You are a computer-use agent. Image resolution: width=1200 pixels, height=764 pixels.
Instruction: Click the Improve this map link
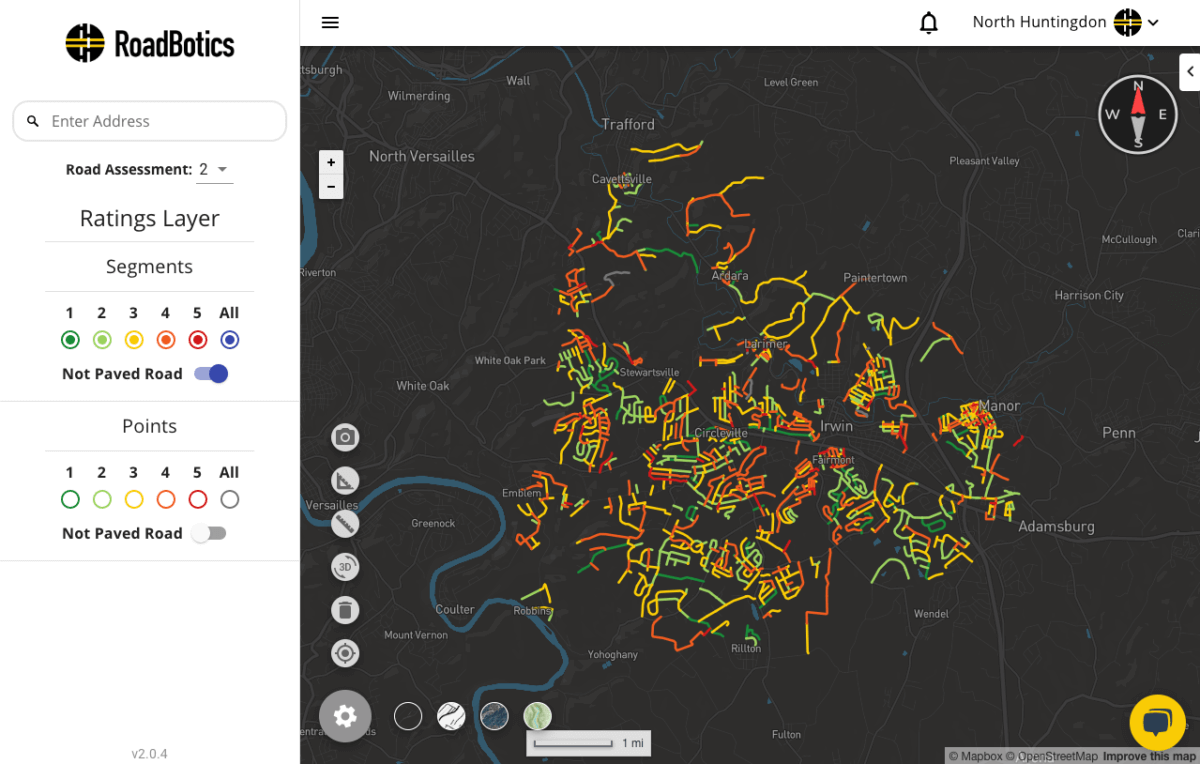click(1149, 756)
